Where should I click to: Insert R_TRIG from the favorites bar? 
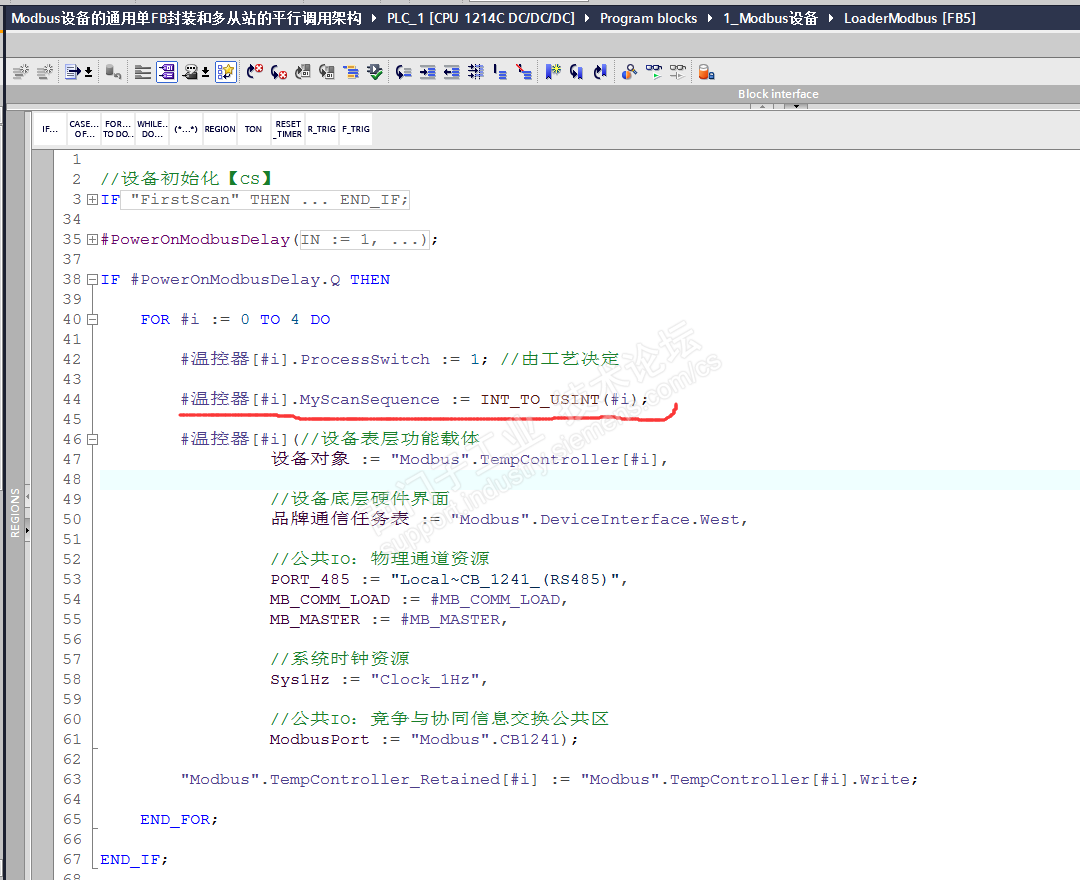322,129
